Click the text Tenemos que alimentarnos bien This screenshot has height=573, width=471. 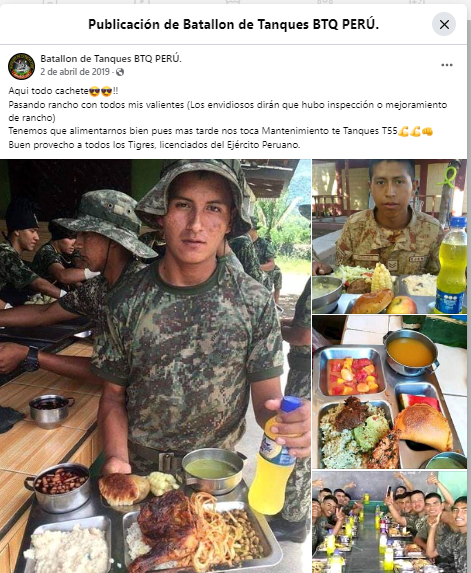[x=75, y=131]
